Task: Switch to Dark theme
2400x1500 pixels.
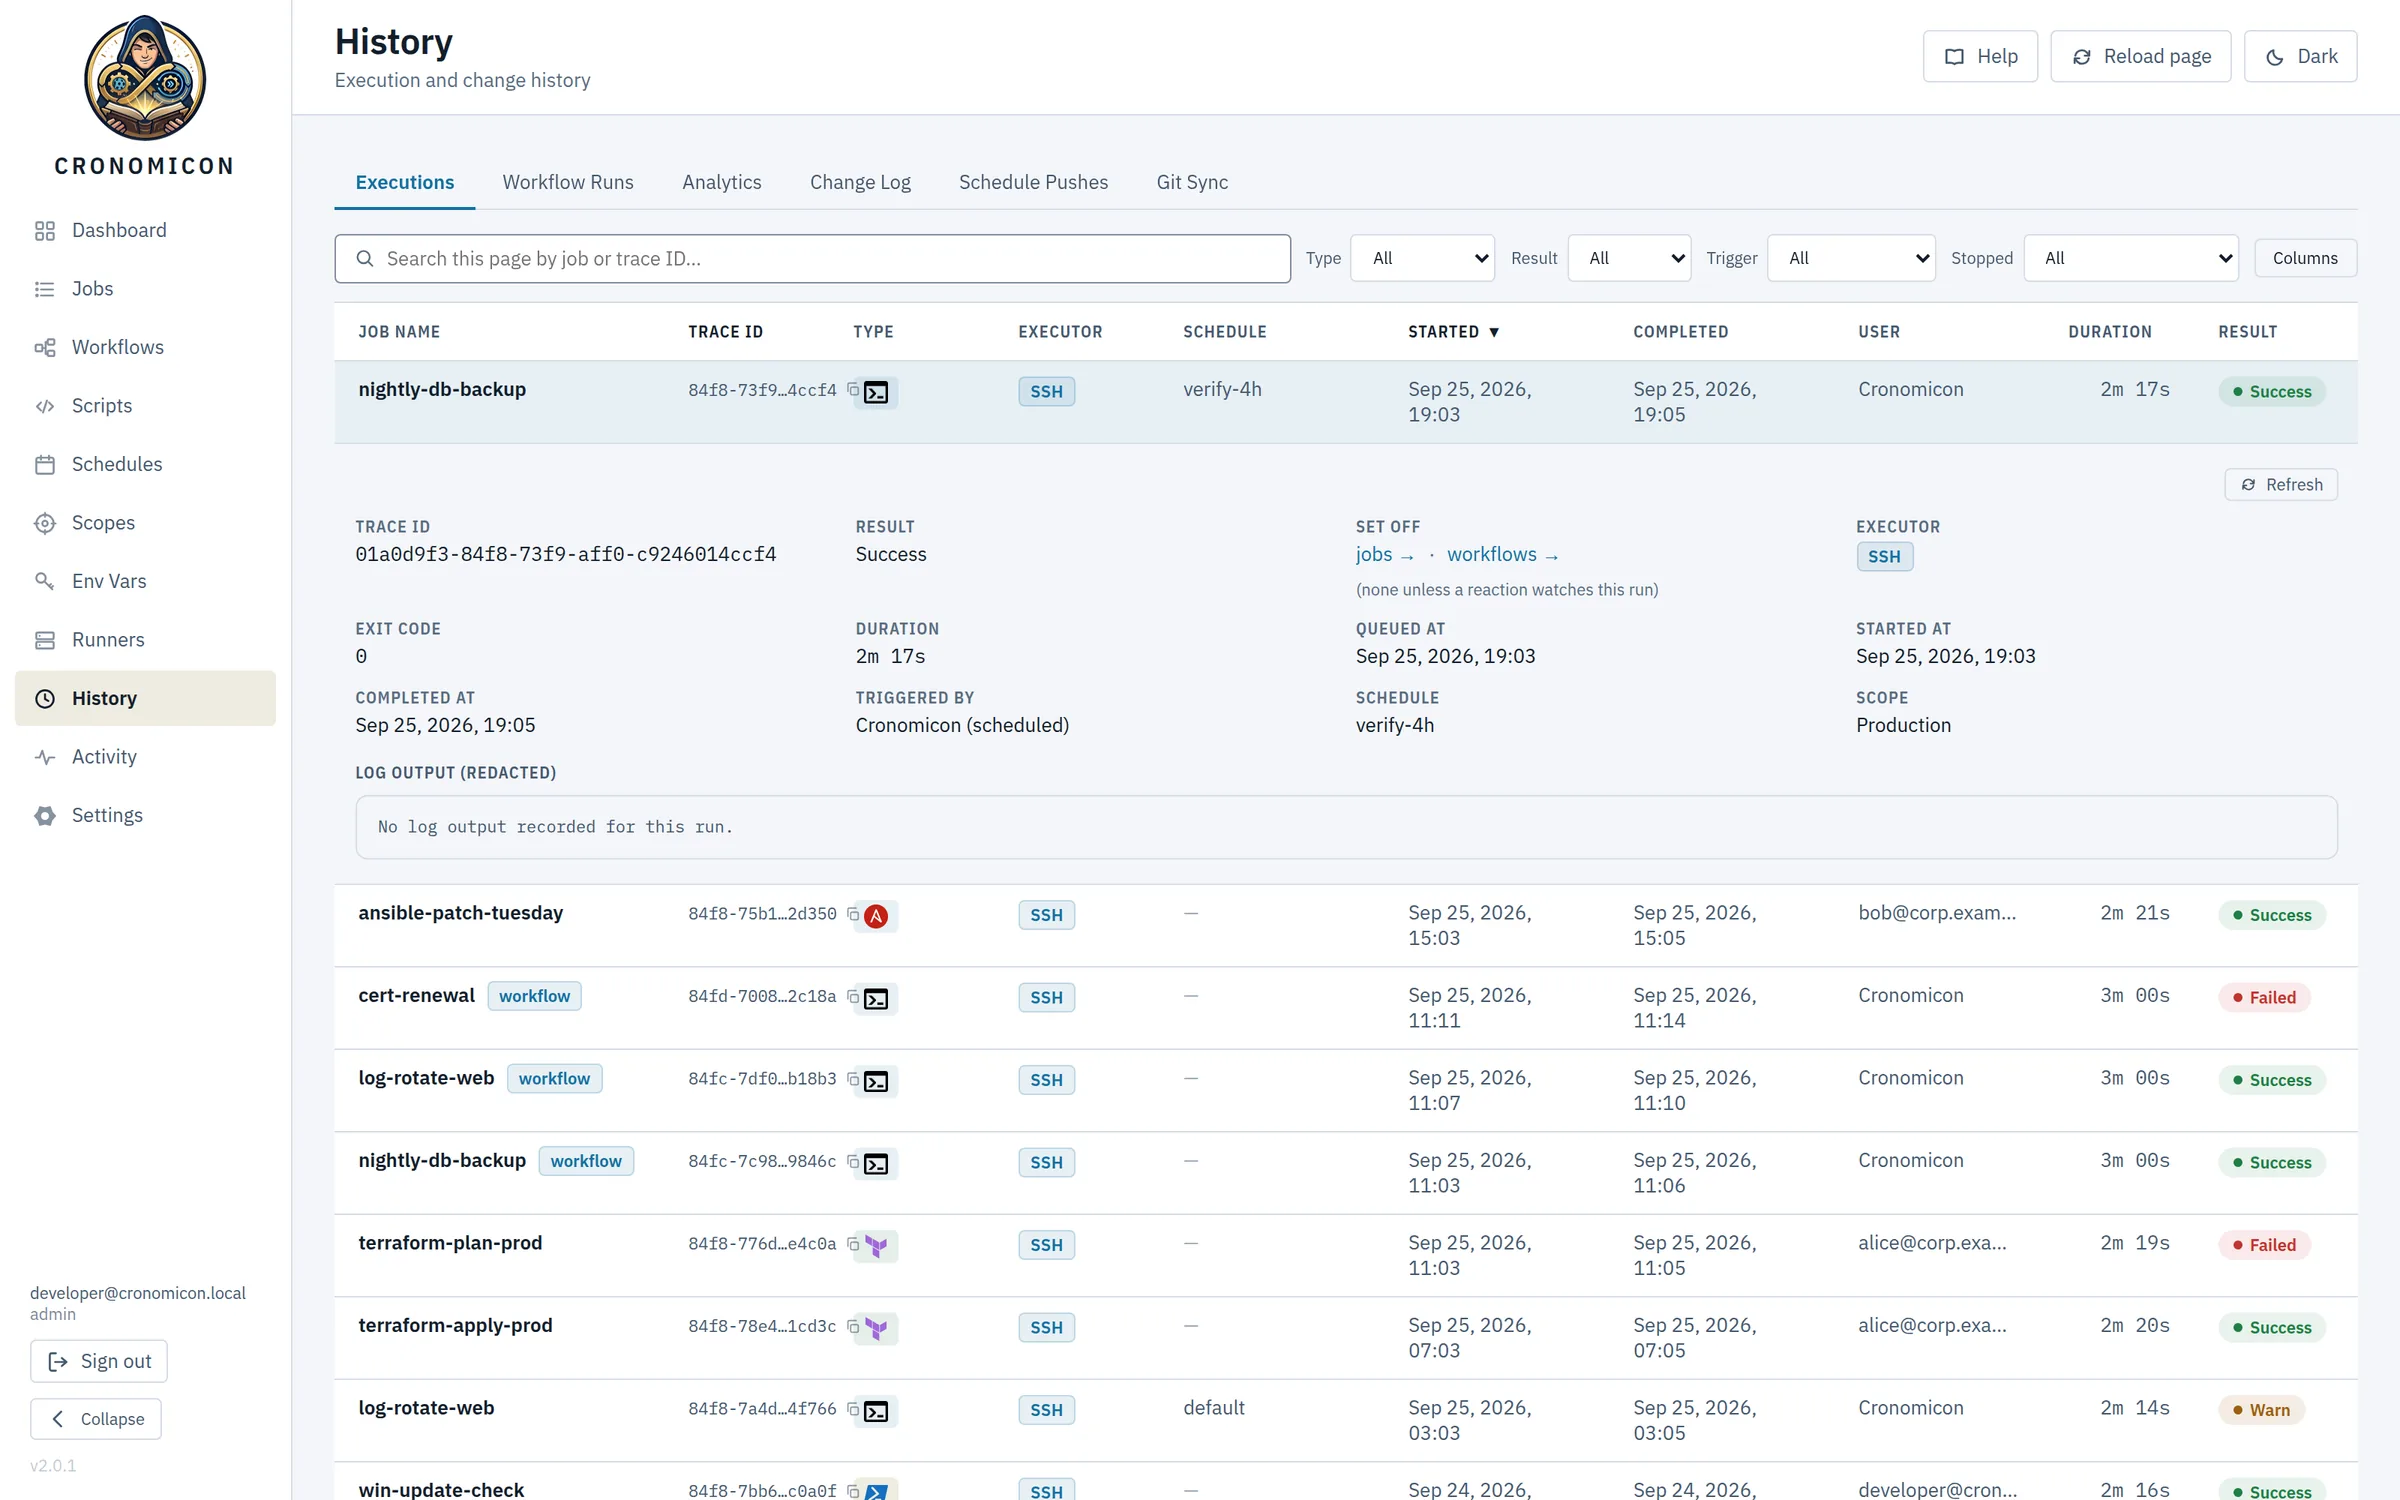Action: tap(2300, 56)
